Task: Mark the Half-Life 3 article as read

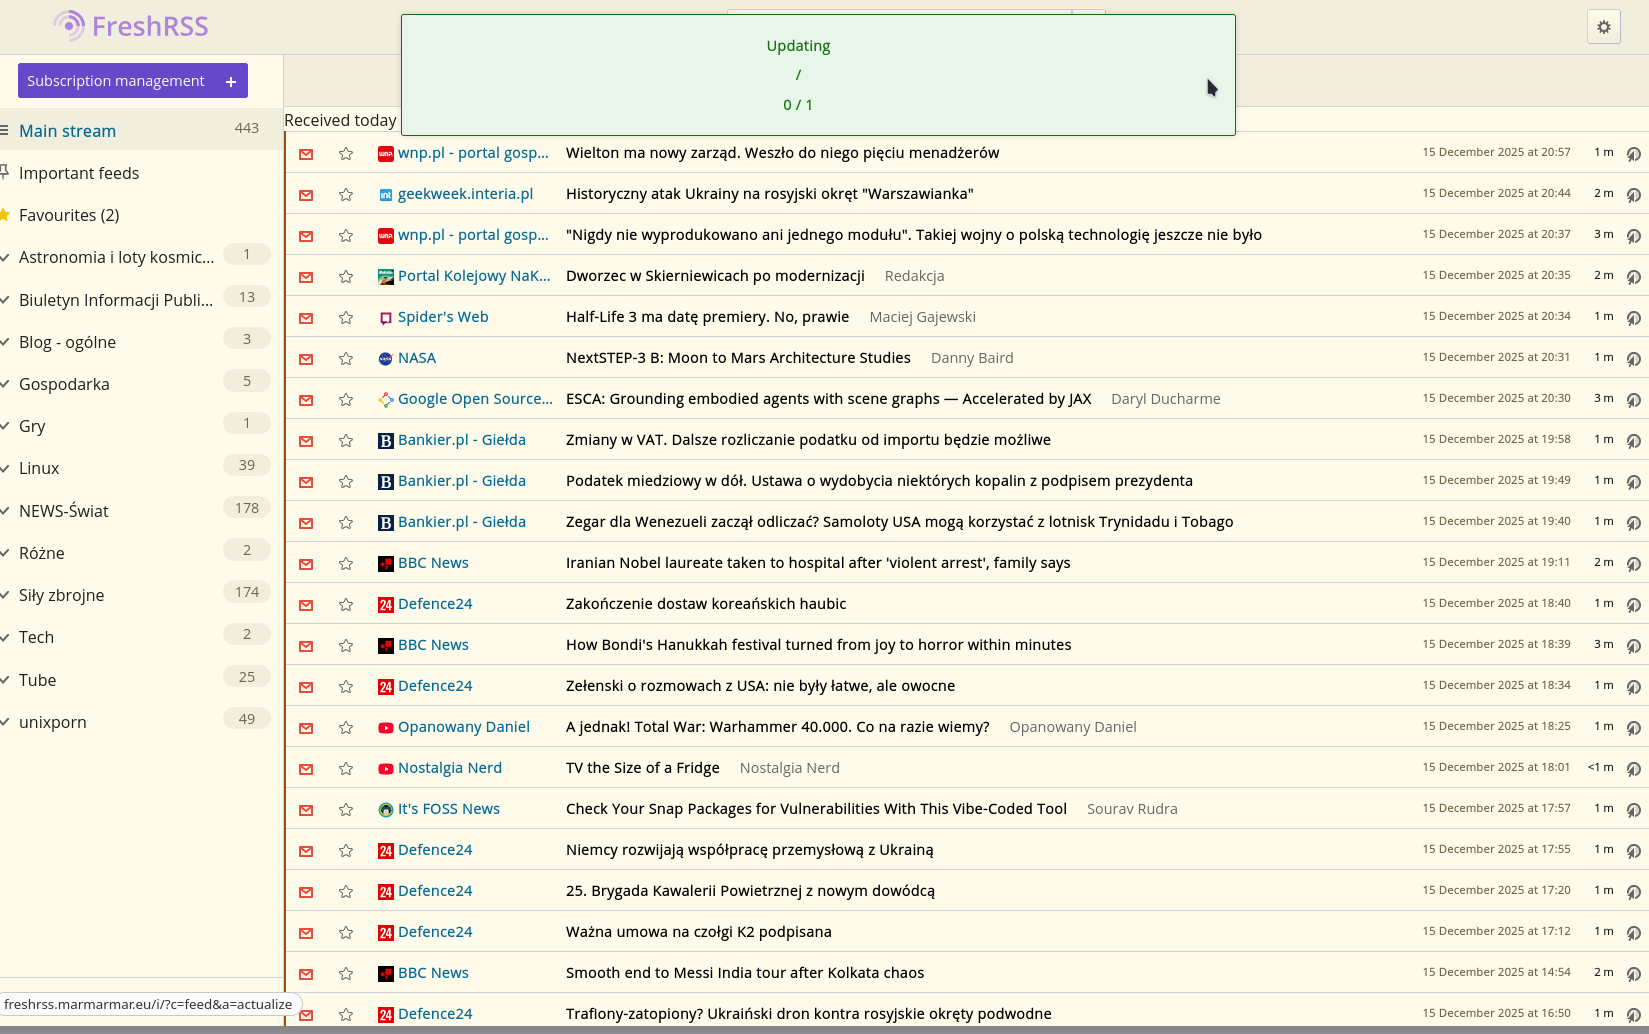Action: click(x=306, y=317)
